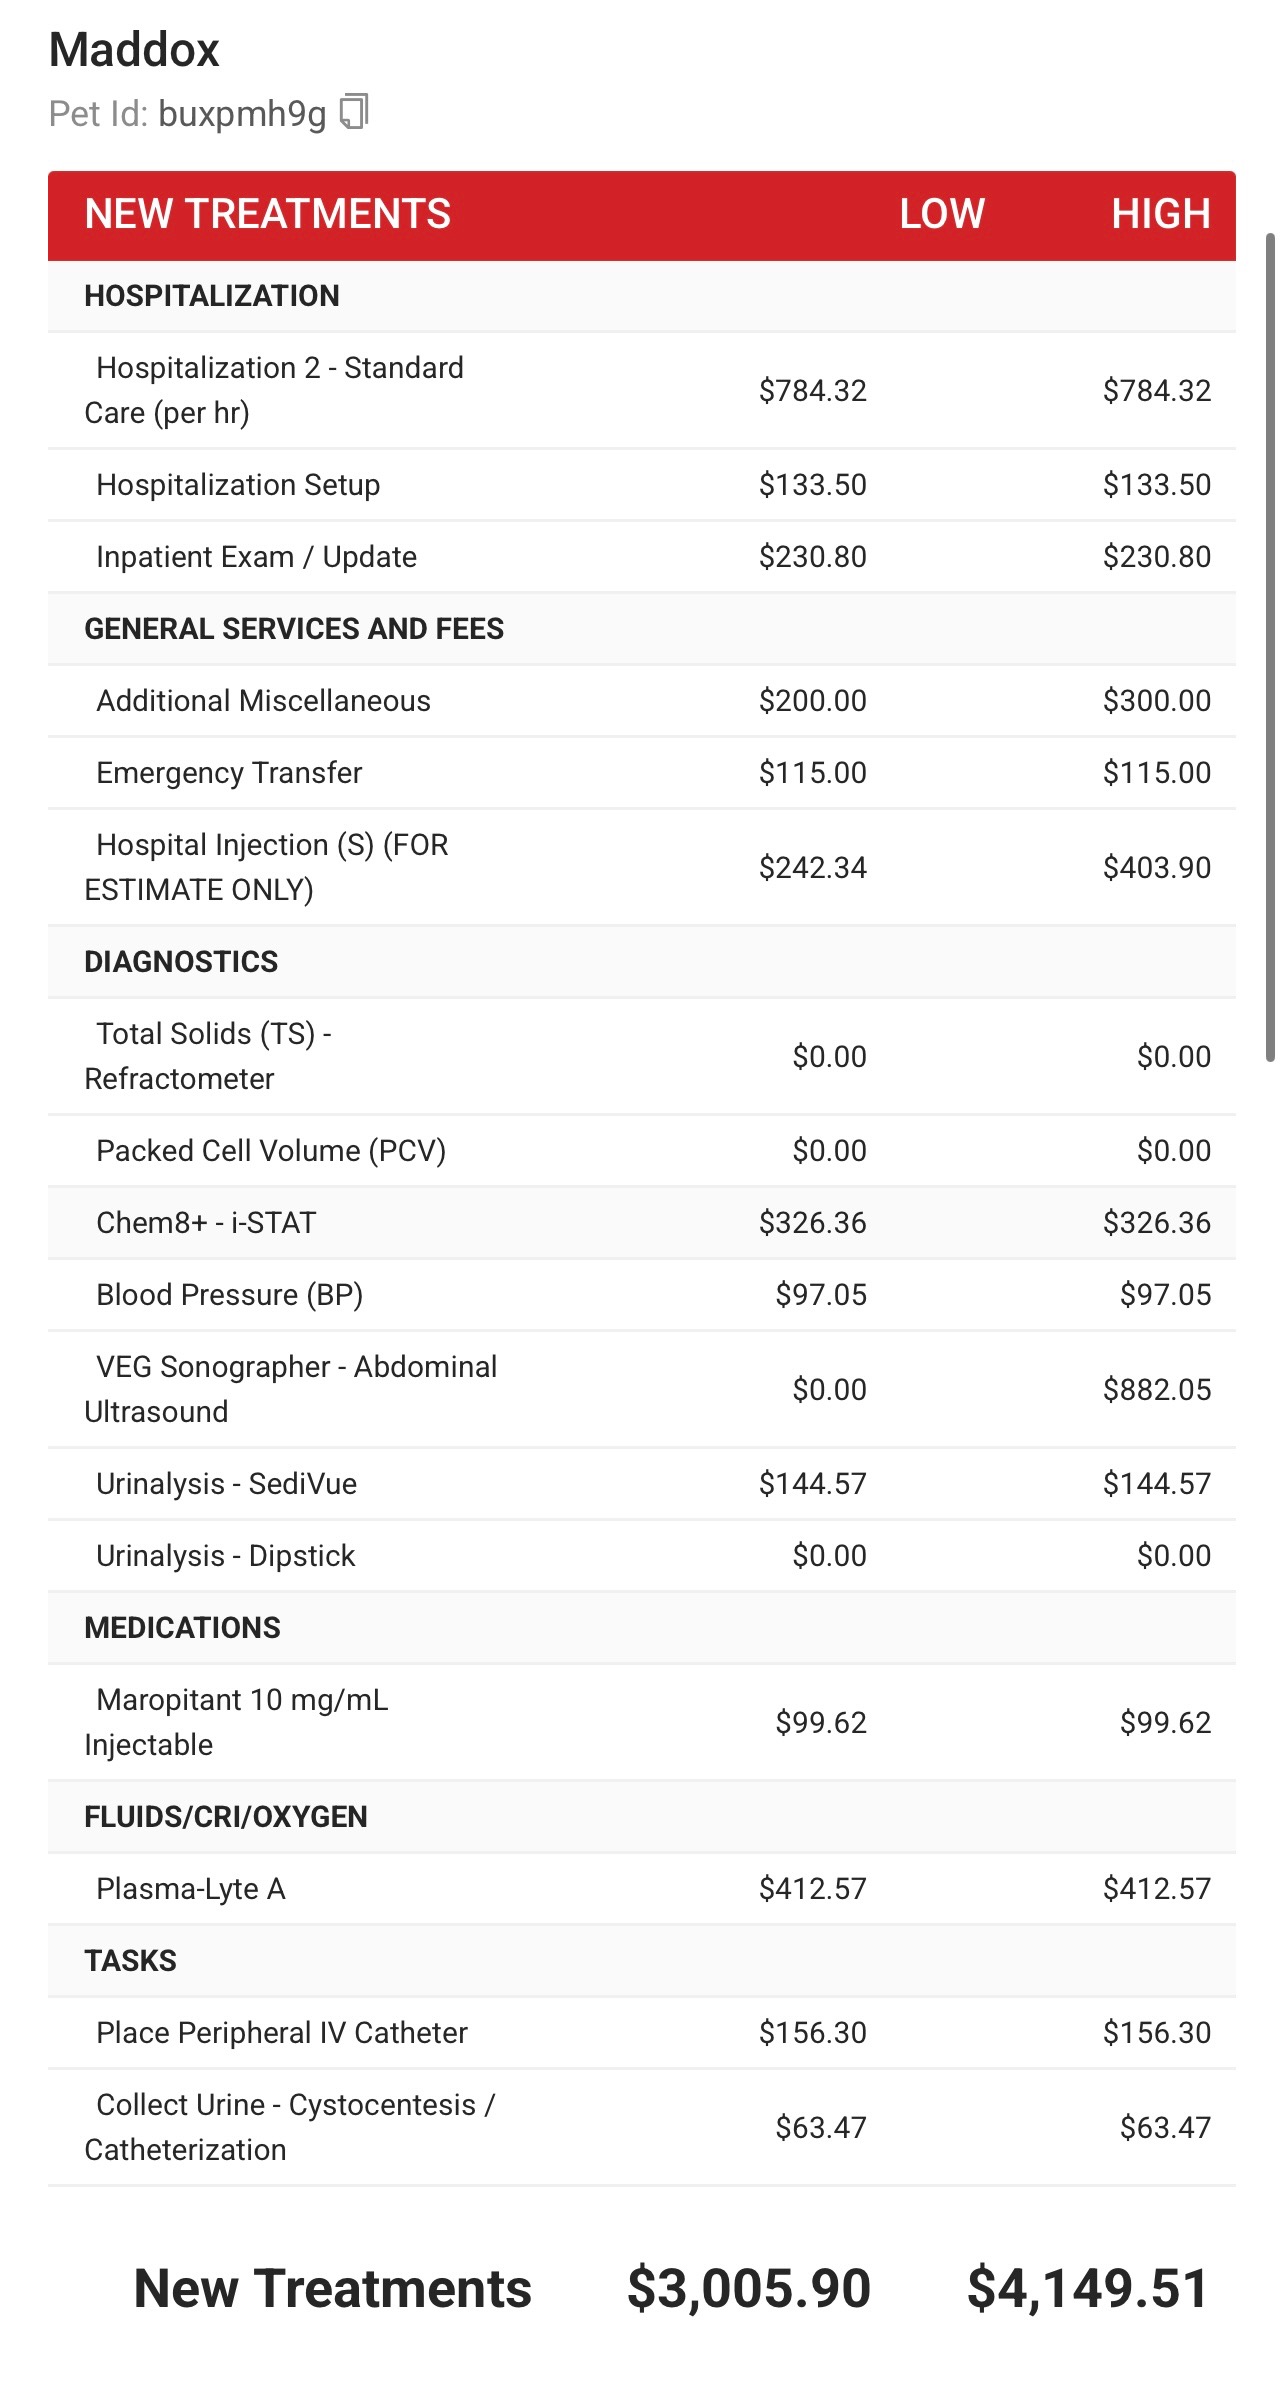Image resolution: width=1284 pixels, height=2397 pixels.
Task: Select the HIGH column header
Action: 1160,214
